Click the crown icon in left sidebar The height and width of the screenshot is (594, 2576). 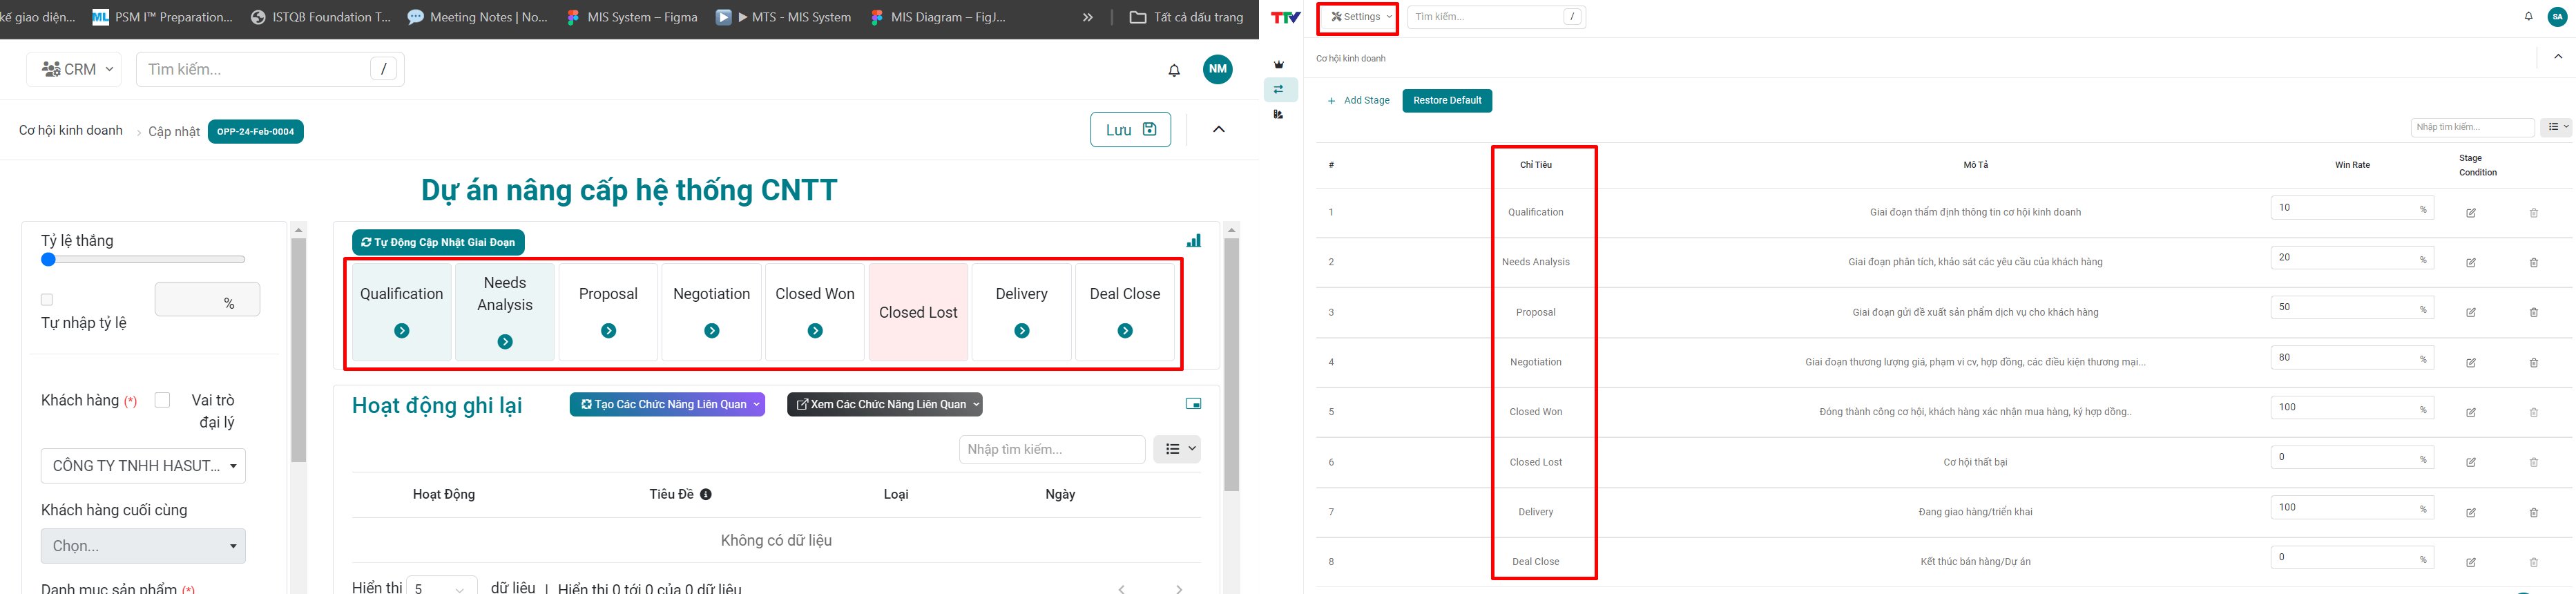[x=1278, y=65]
